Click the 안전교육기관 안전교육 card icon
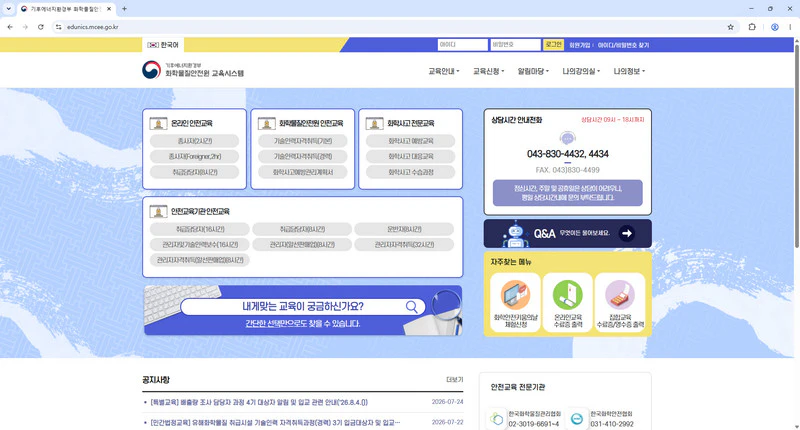The image size is (800, 430). tap(158, 211)
